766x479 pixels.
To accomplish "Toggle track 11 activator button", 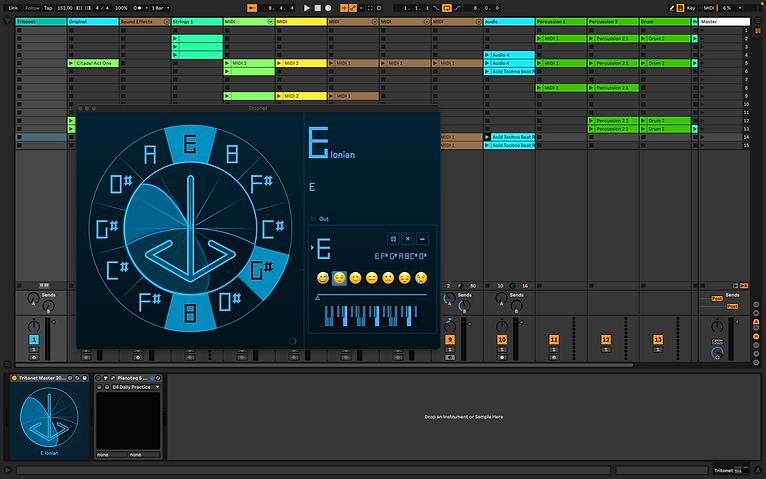I will click(553, 339).
